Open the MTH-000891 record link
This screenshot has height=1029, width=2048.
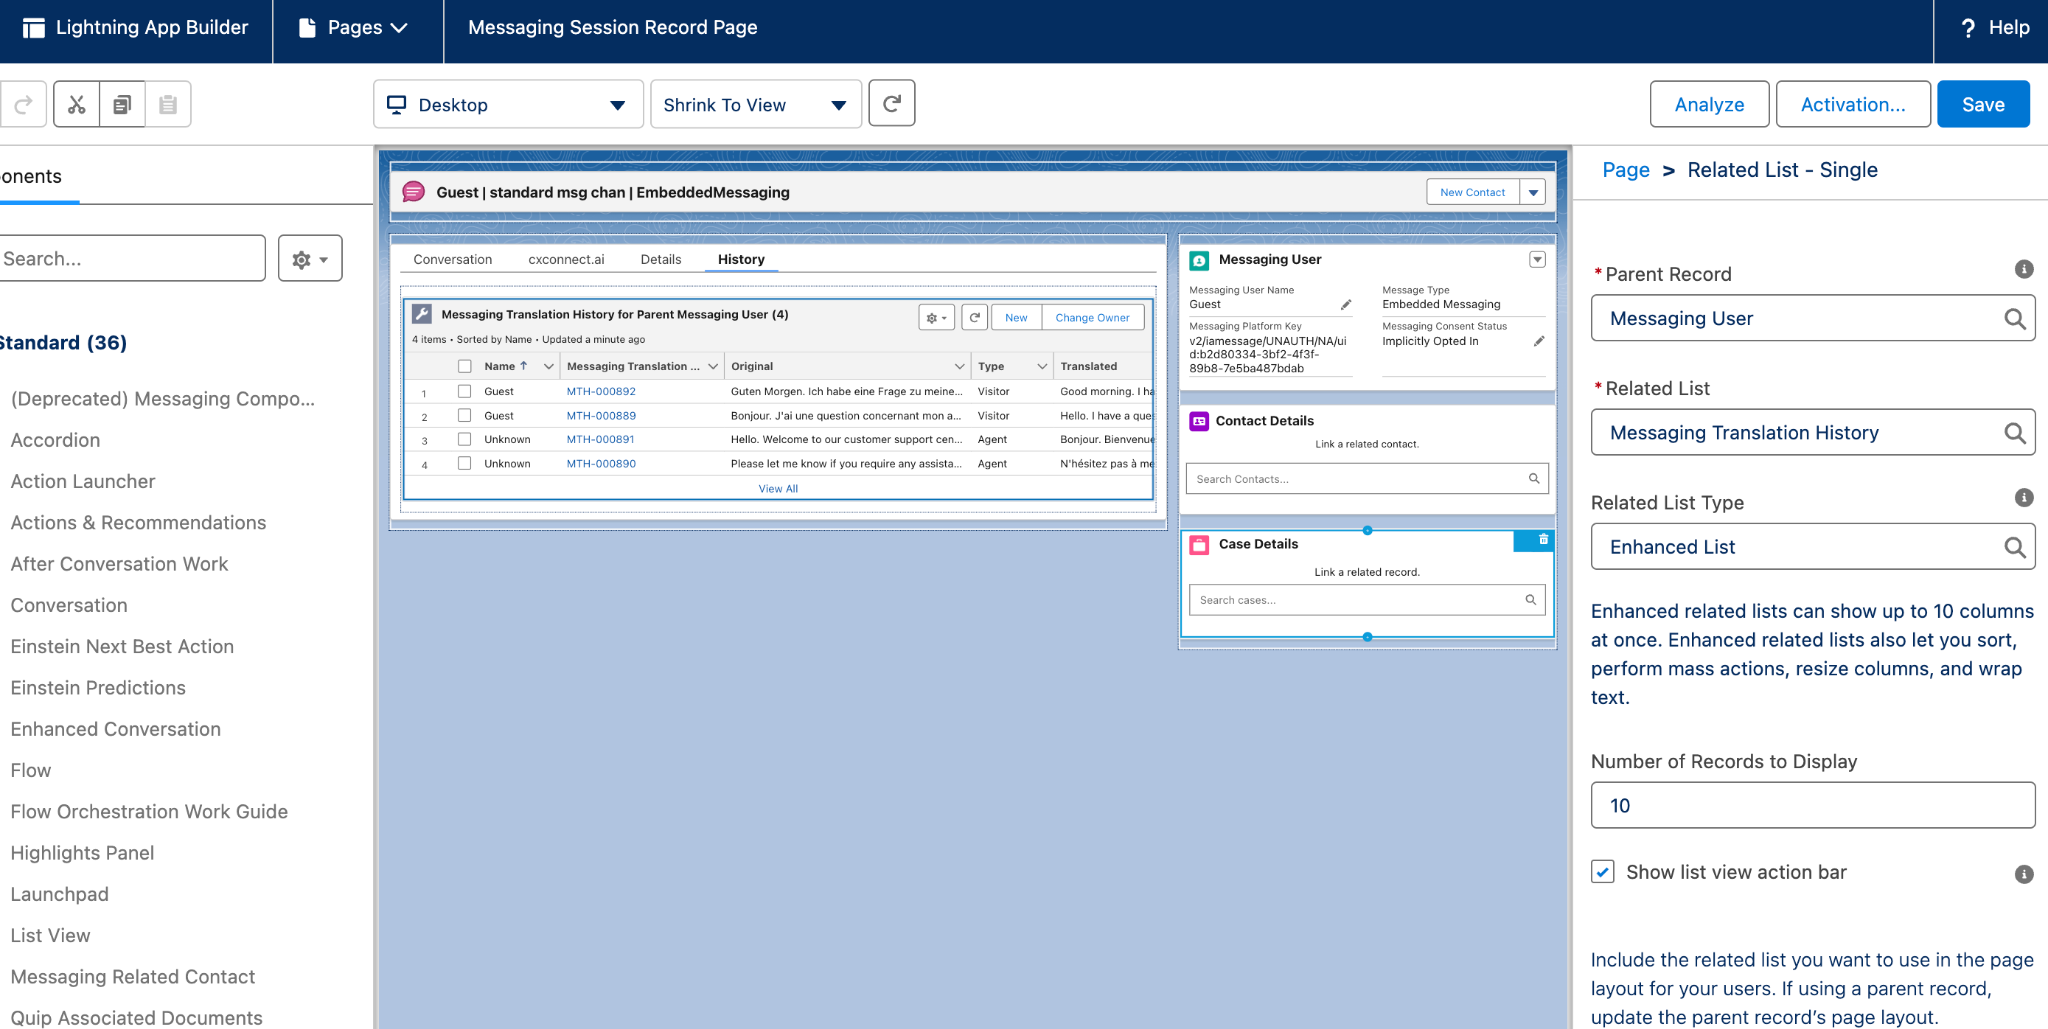pyautogui.click(x=601, y=439)
